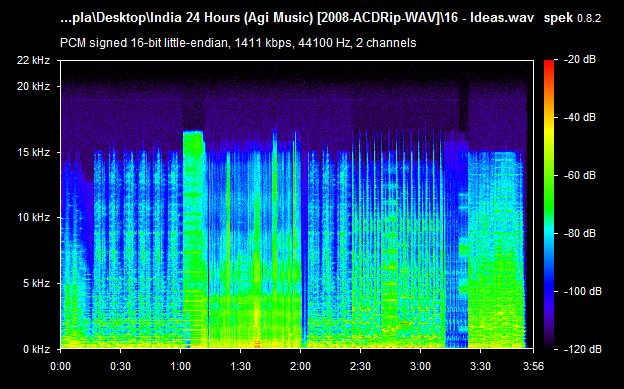Select the 1:00 time marker
Viewport: 624px width, 389px height.
click(x=181, y=366)
